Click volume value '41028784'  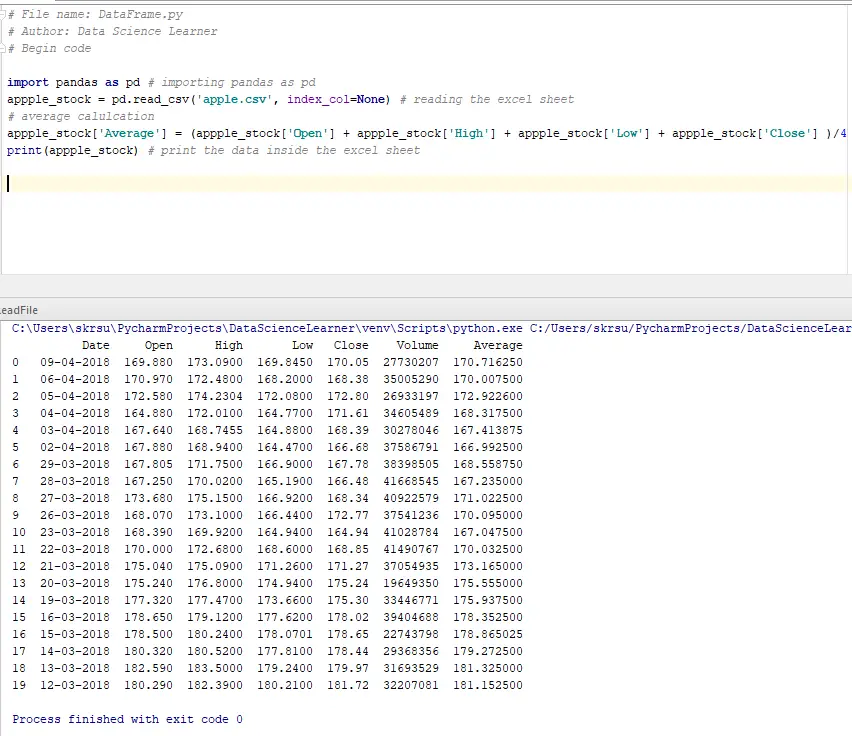(x=411, y=532)
